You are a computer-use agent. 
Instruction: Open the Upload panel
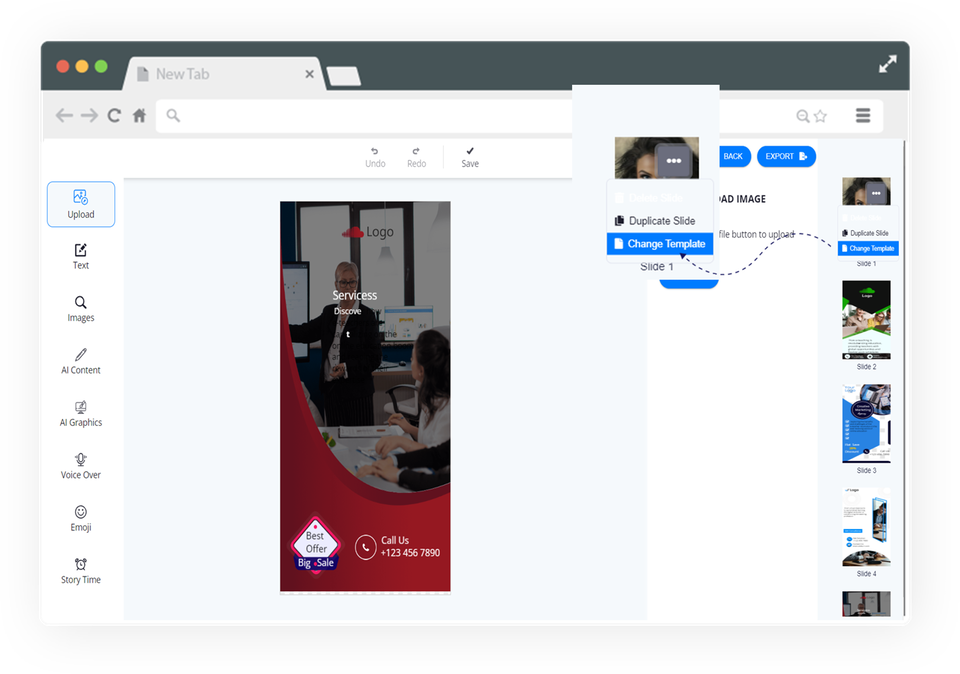pos(81,204)
